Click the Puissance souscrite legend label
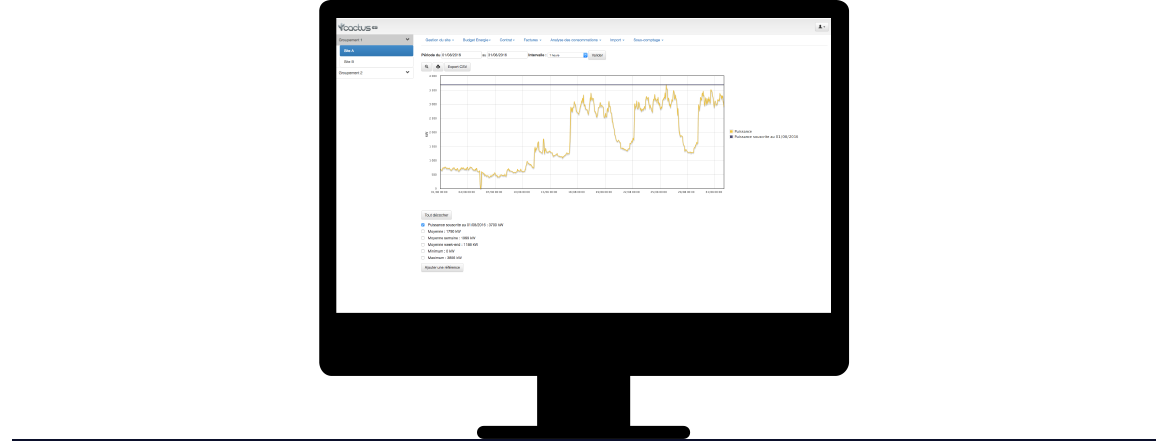The image size is (1170, 441). pos(766,137)
